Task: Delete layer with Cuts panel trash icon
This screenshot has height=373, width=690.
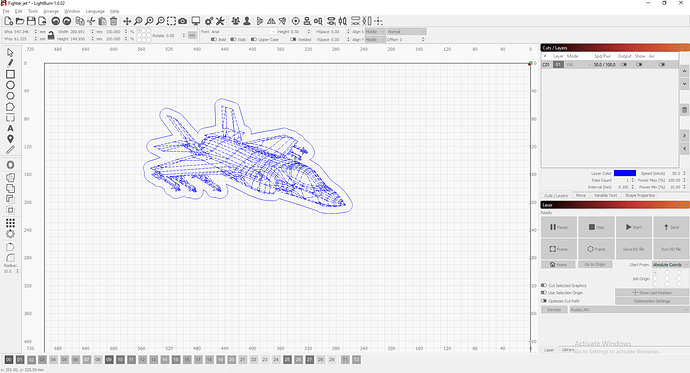Action: (x=684, y=110)
